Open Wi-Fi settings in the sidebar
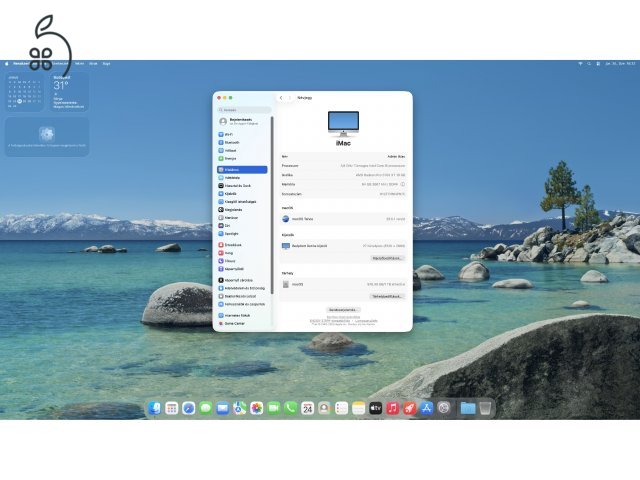640x480 pixels. (x=242, y=134)
